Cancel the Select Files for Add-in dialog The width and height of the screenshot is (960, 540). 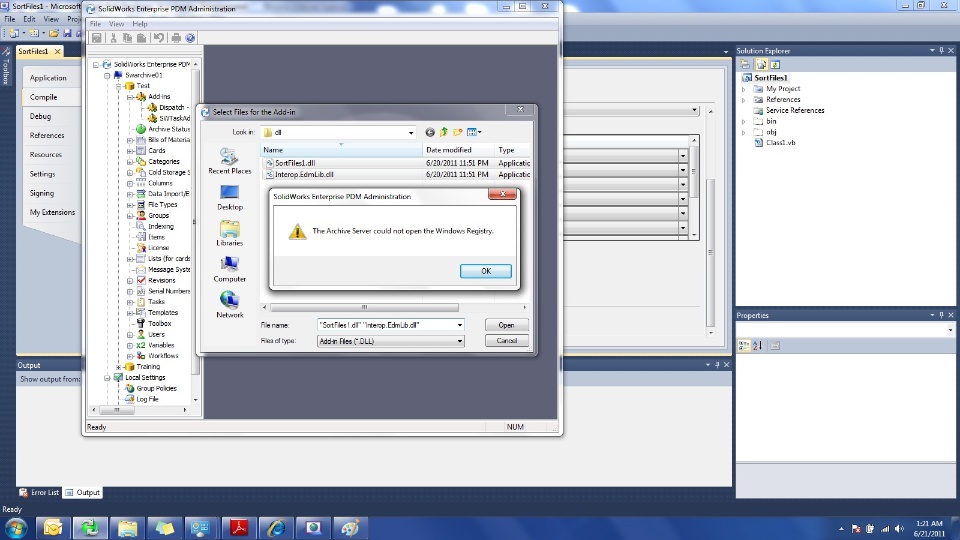coord(506,340)
